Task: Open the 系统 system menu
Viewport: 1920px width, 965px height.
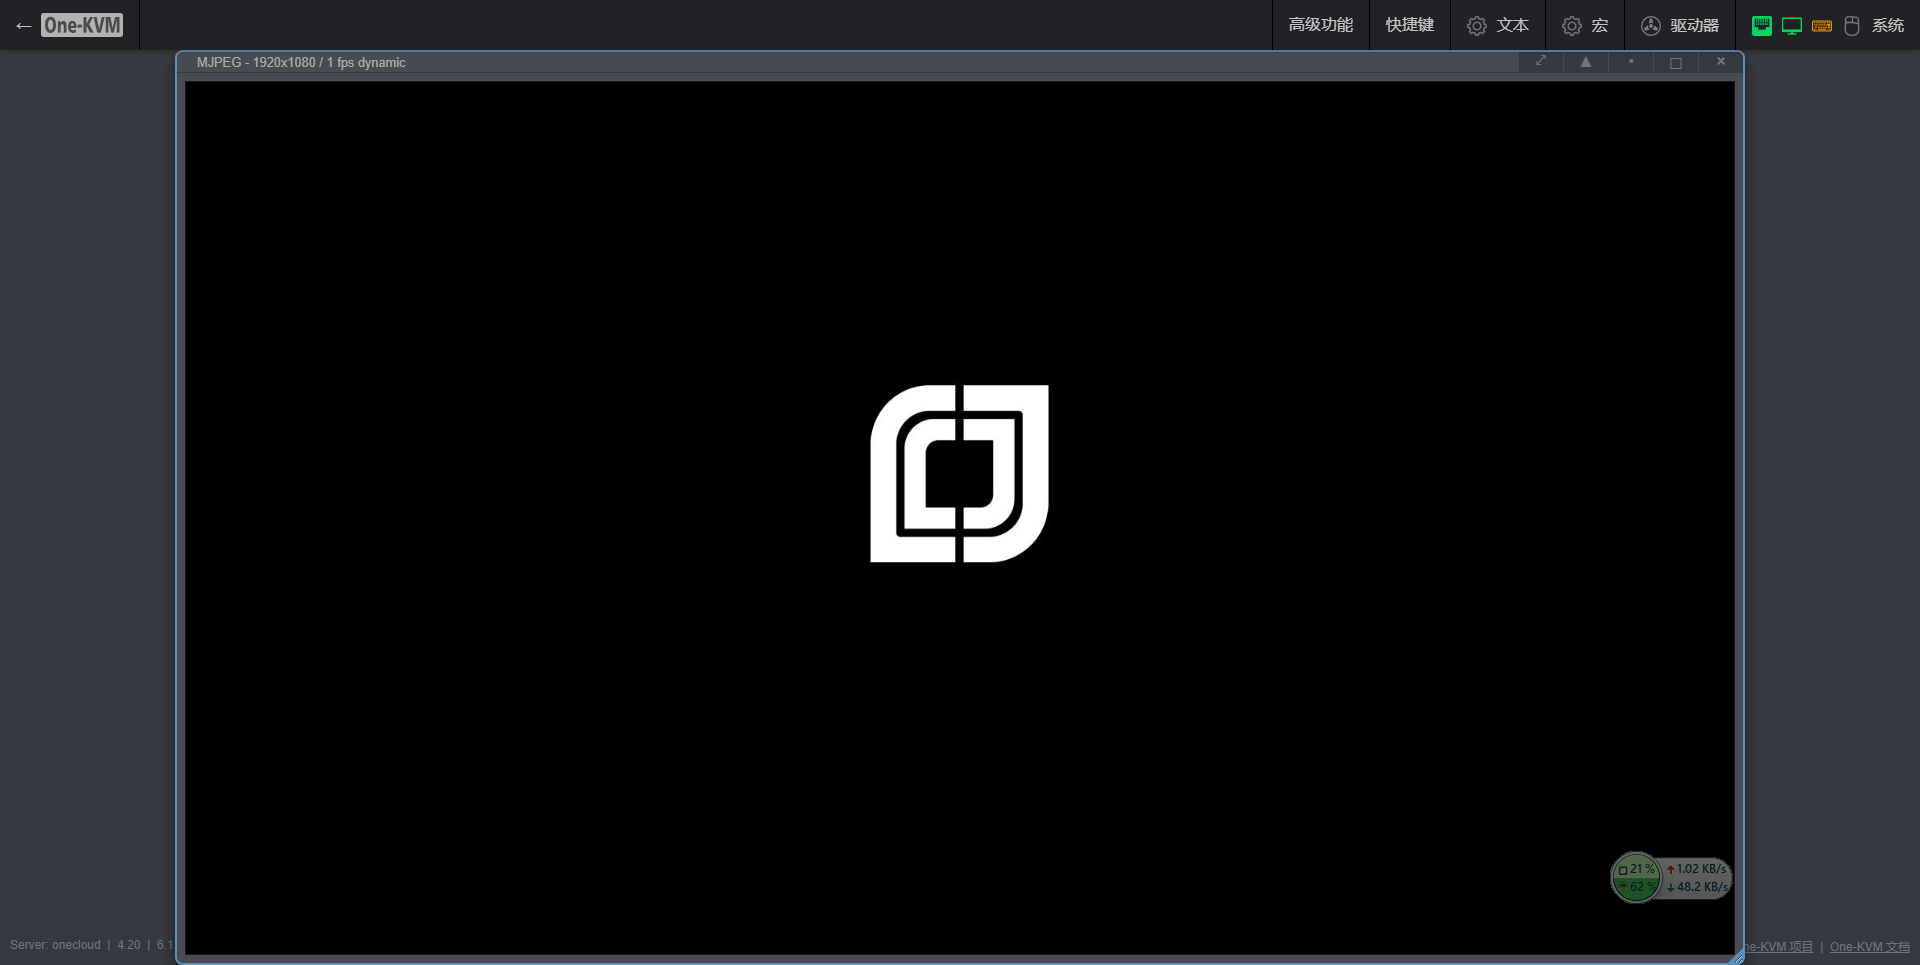Action: tap(1887, 25)
